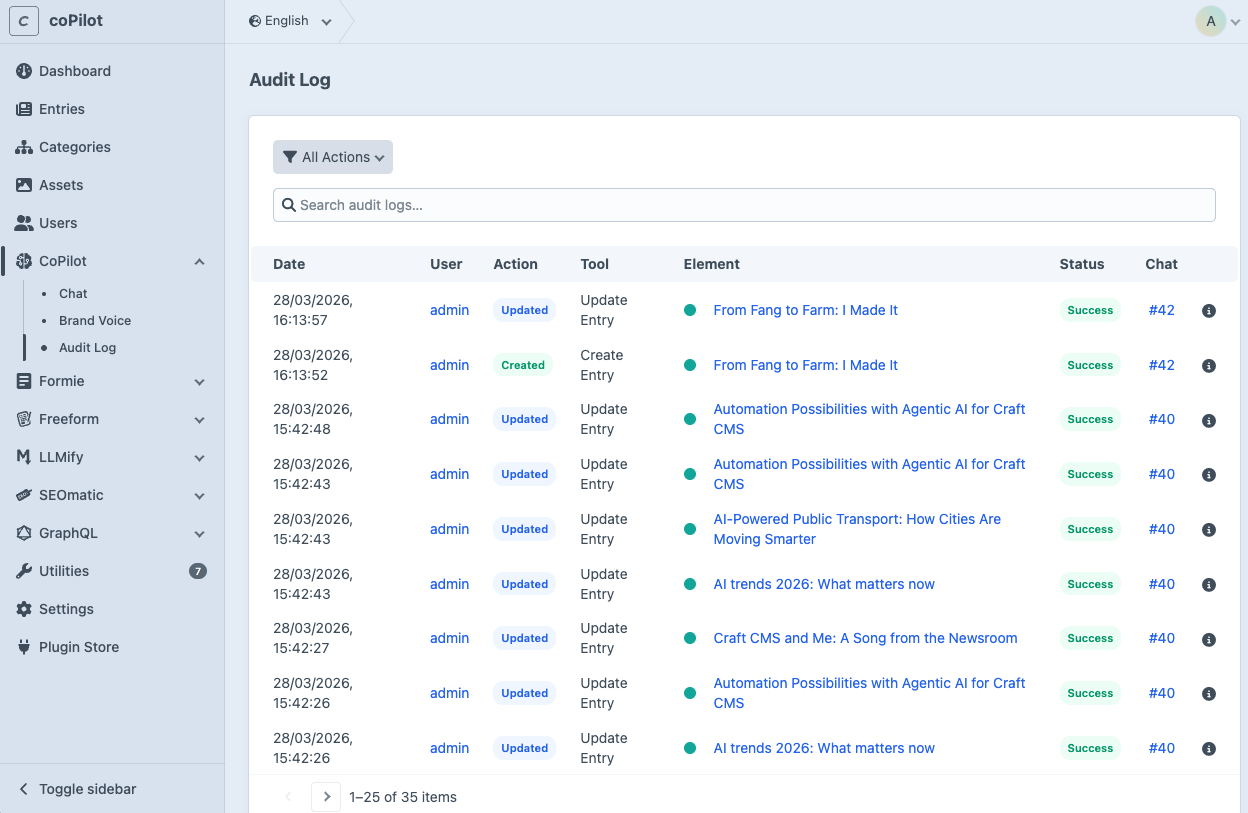
Task: Click the Assets icon
Action: [23, 185]
